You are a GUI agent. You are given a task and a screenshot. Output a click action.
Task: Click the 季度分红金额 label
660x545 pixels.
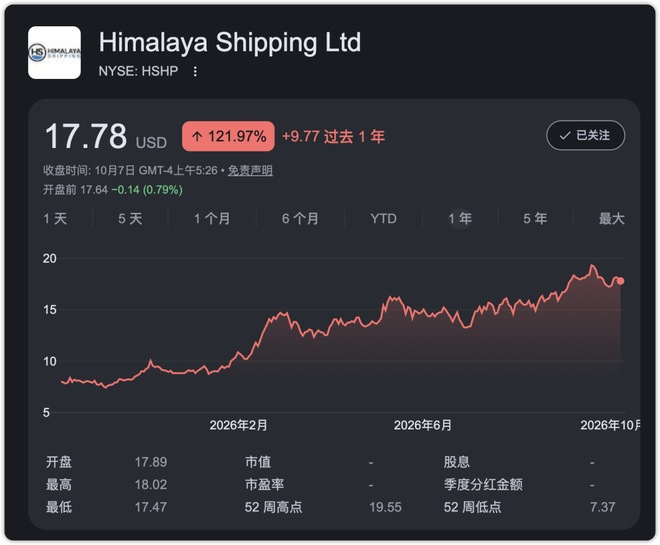point(483,484)
